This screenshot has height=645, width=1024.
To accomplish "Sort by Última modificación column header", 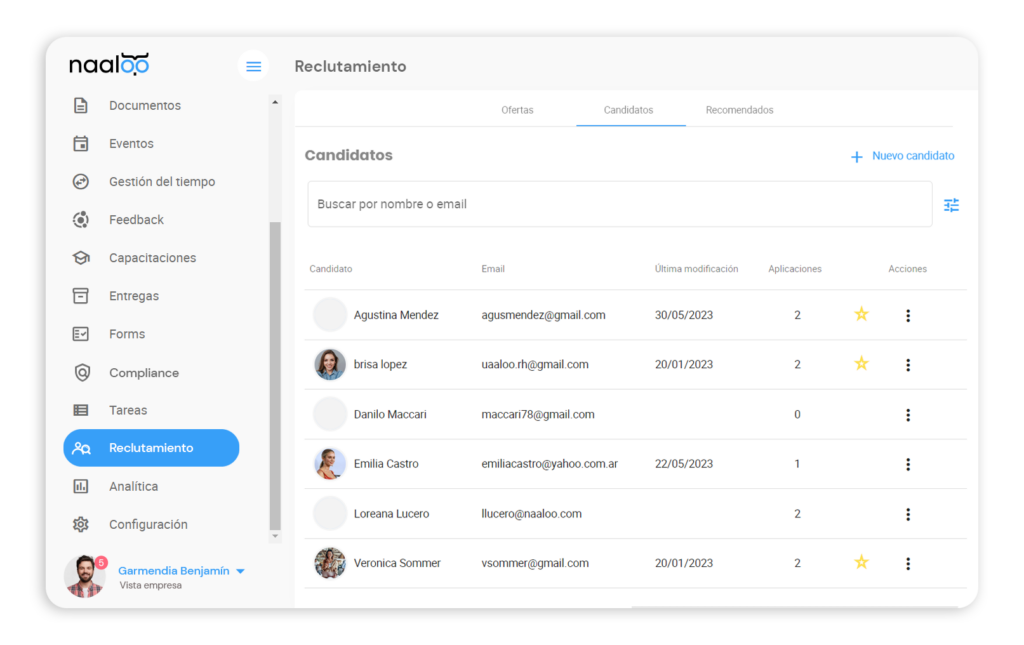I will click(x=696, y=269).
